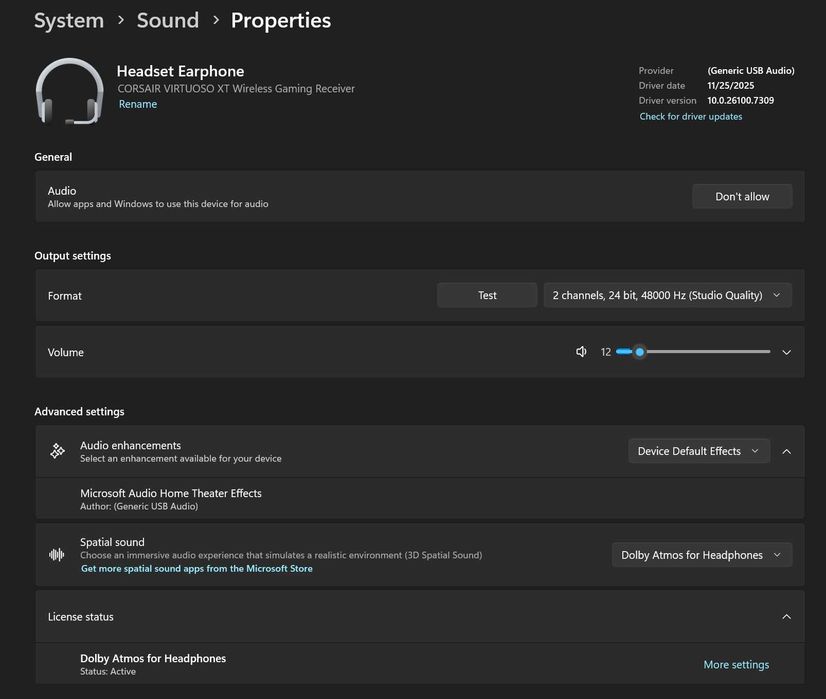Get more spatial sound apps from Store
This screenshot has height=699, width=826.
click(x=197, y=569)
